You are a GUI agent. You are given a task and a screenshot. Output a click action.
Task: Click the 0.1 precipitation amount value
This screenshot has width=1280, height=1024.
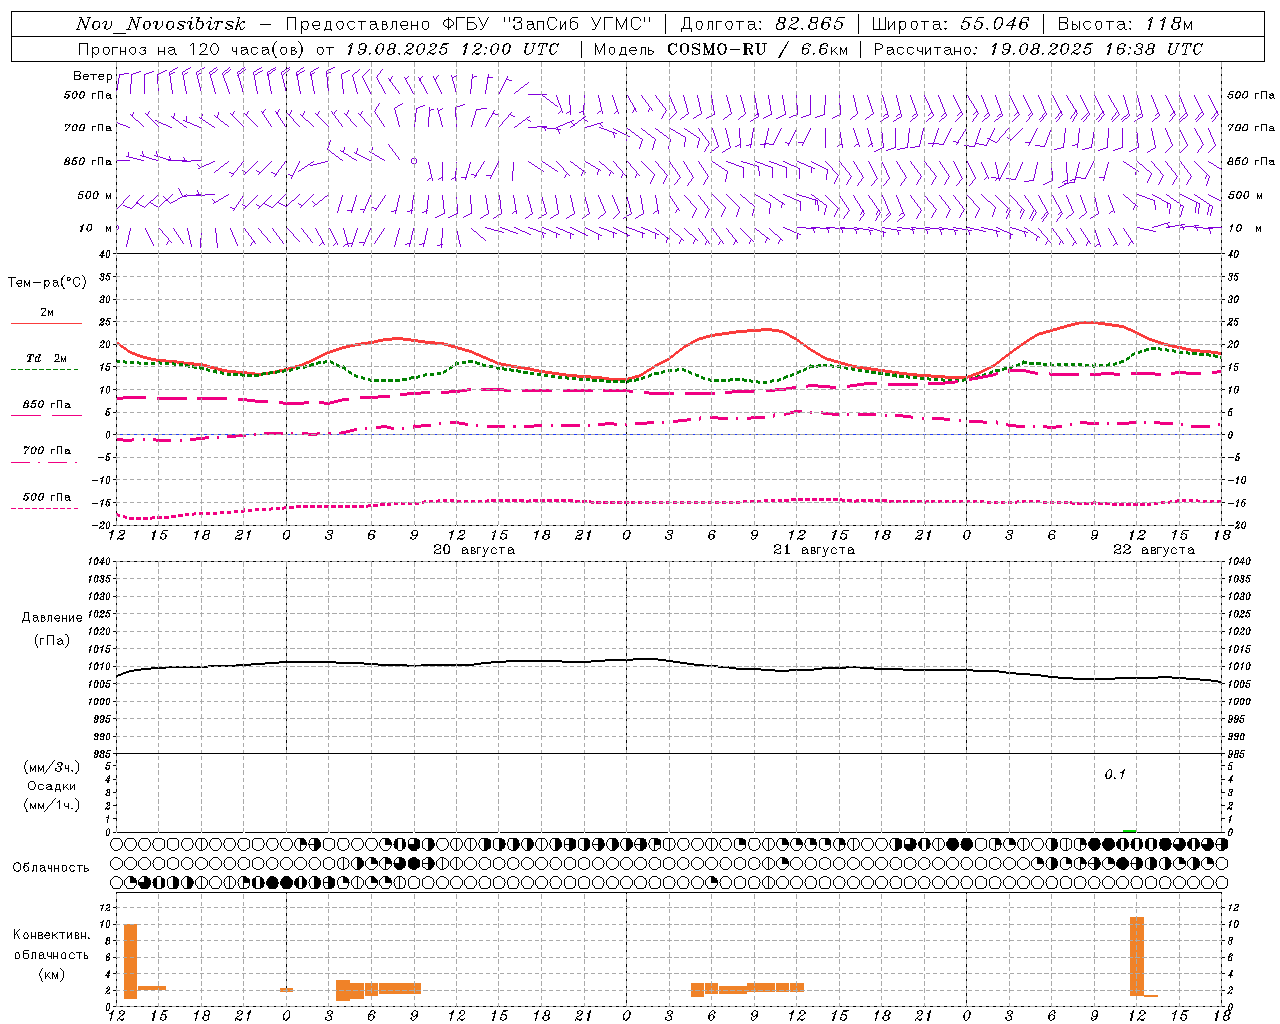[x=1115, y=775]
